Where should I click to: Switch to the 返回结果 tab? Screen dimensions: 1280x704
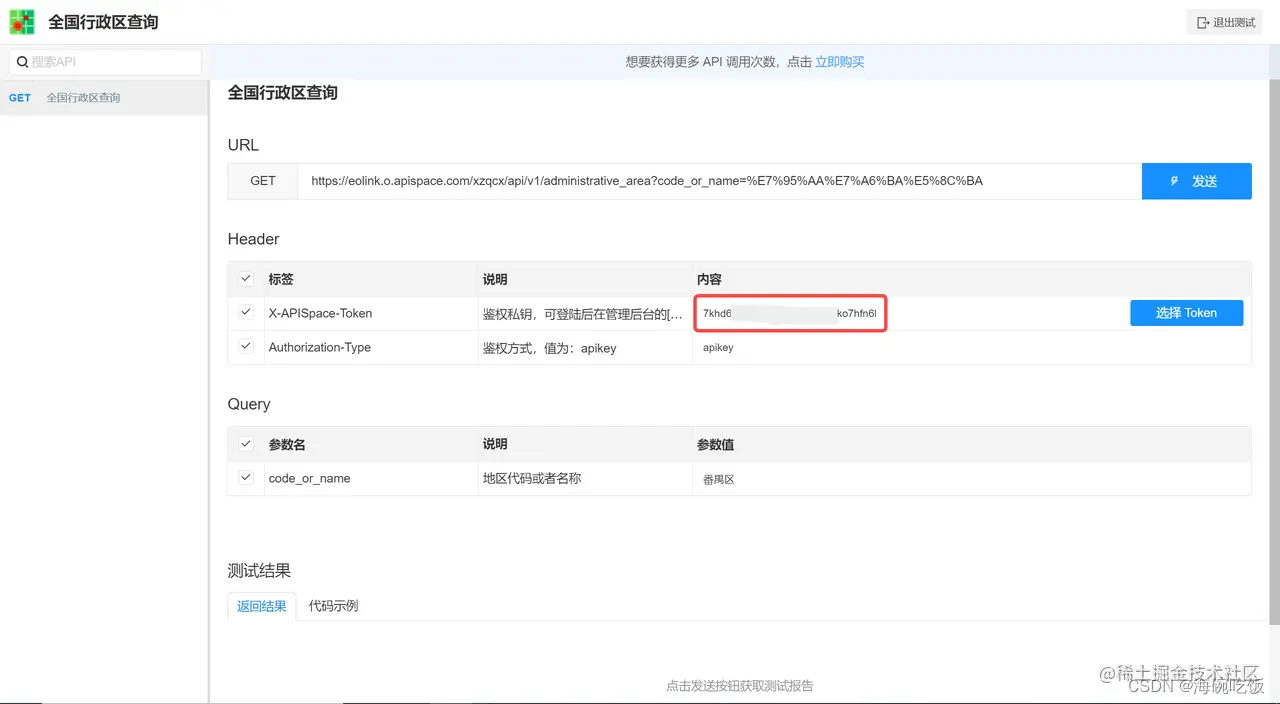click(x=262, y=606)
